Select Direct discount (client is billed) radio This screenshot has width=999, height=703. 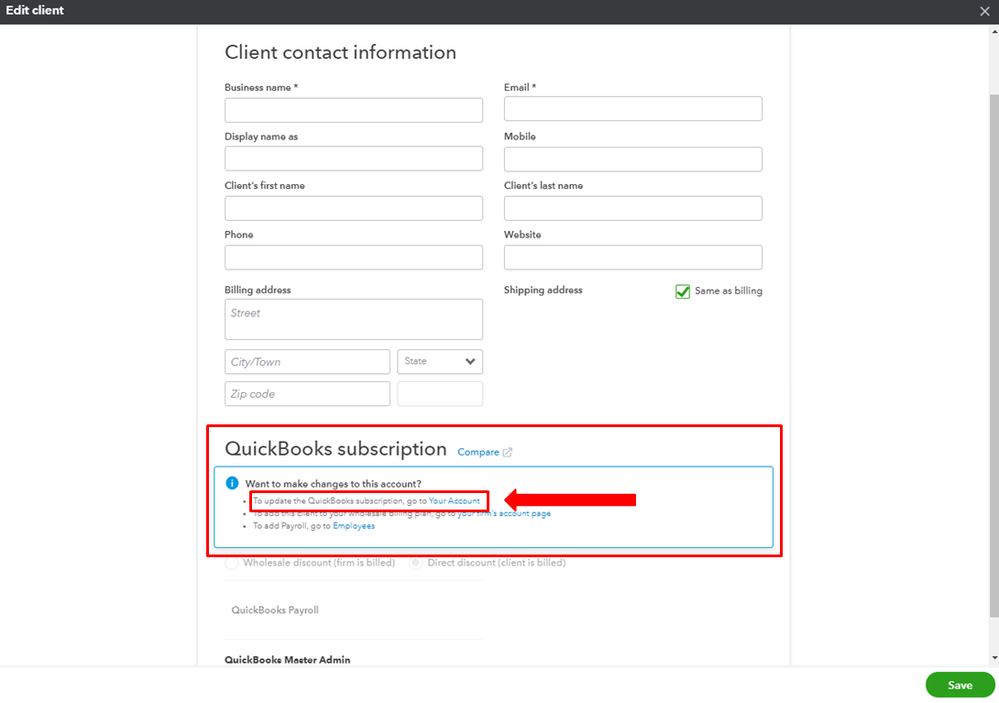click(415, 563)
